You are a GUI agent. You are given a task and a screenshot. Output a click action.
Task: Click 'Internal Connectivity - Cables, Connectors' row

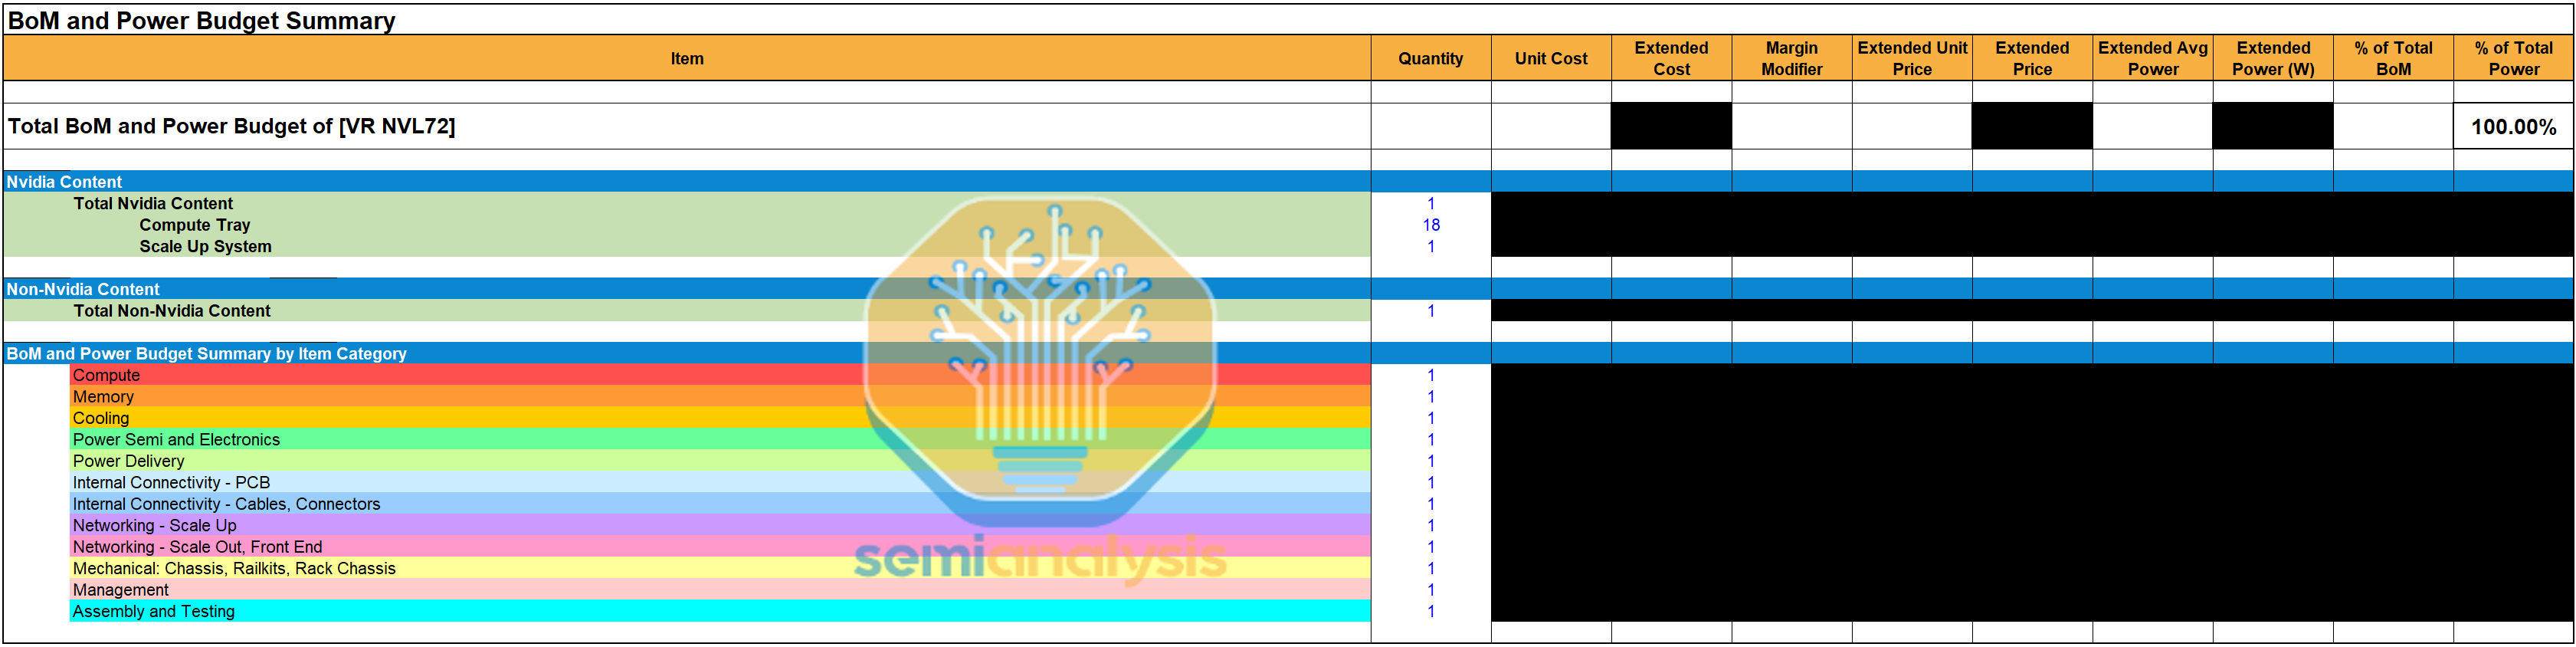tap(720, 504)
